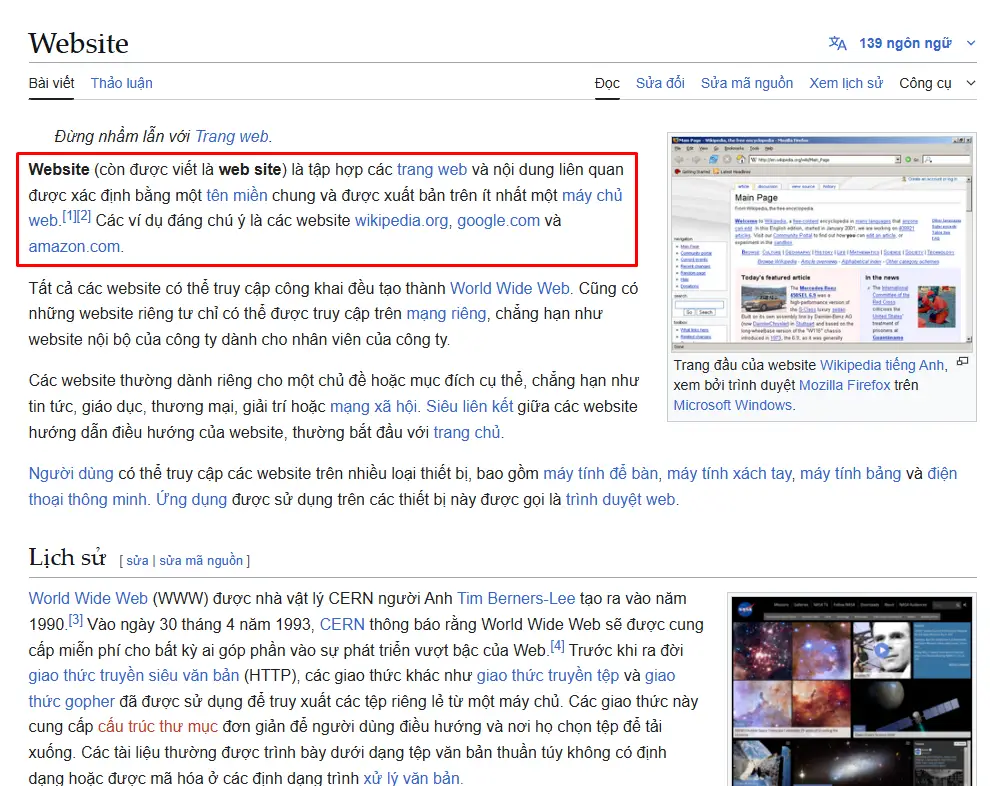
Task: Open the Sửa đổi tab
Action: coord(660,83)
